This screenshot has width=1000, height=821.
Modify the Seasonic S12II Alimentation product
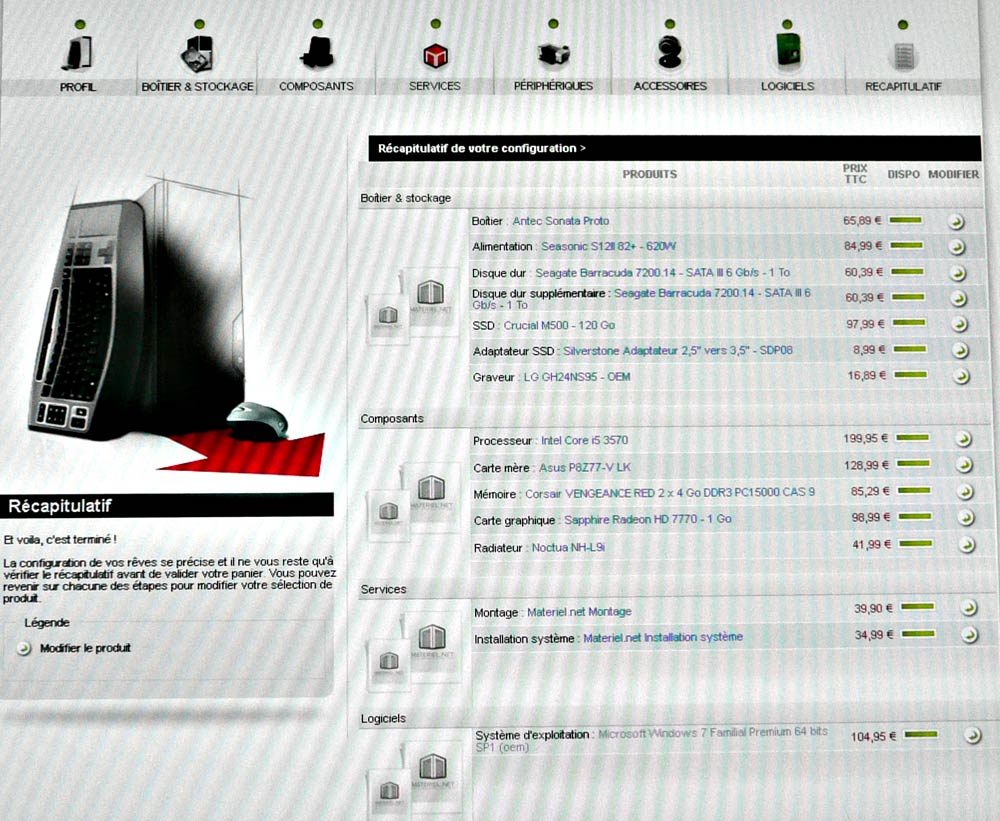(x=956, y=247)
